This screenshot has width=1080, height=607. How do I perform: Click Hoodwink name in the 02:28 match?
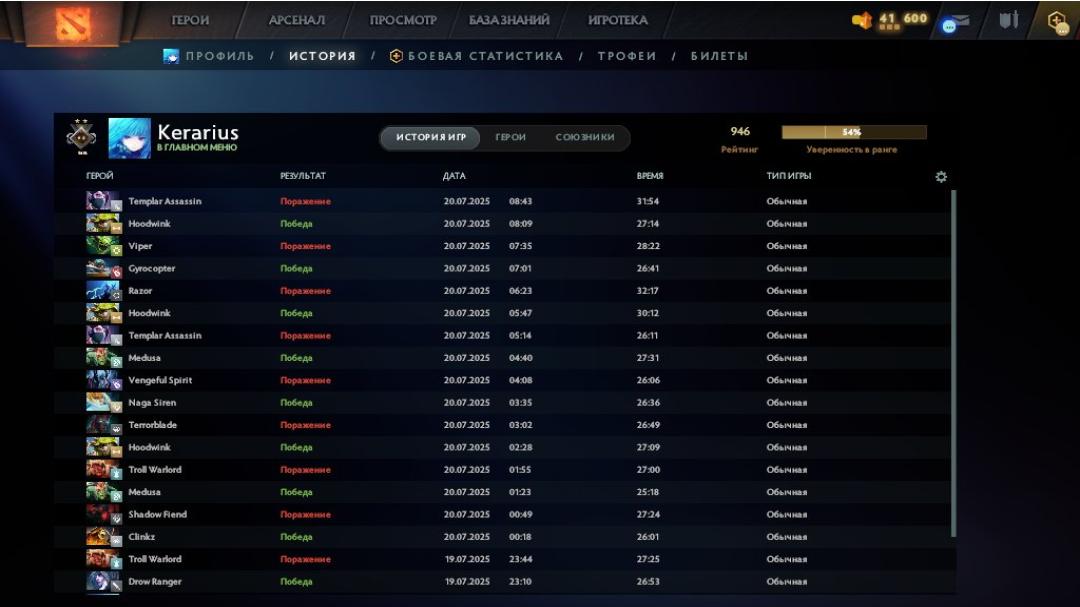click(149, 447)
